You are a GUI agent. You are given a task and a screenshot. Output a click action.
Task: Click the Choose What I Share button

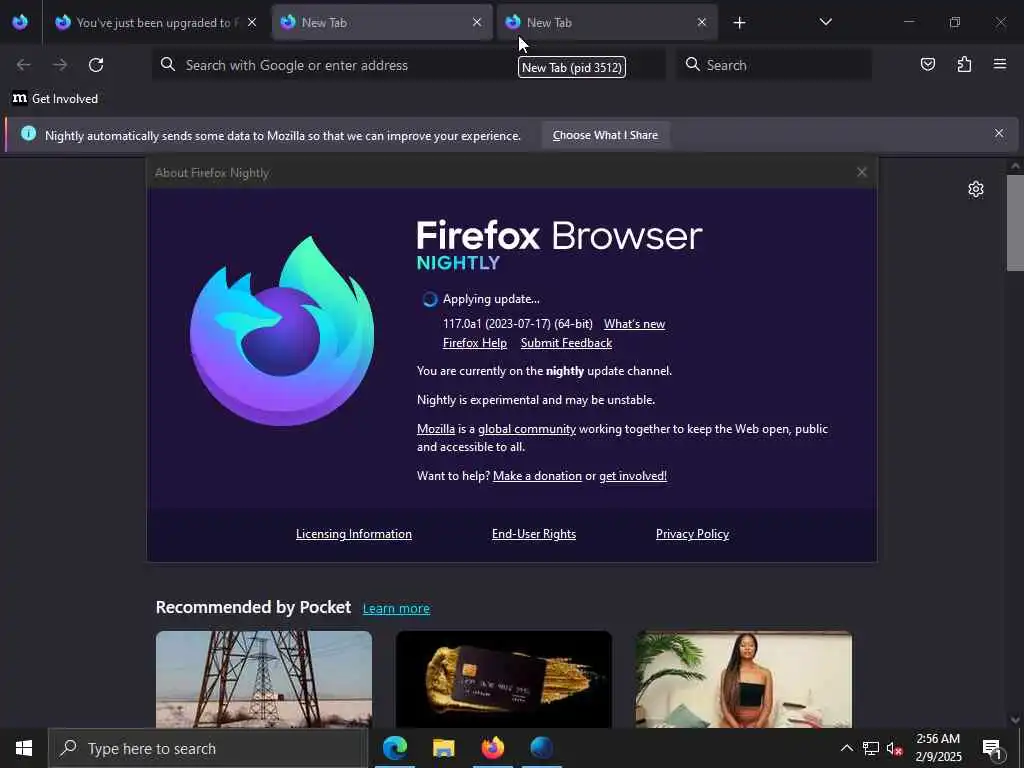(x=605, y=135)
